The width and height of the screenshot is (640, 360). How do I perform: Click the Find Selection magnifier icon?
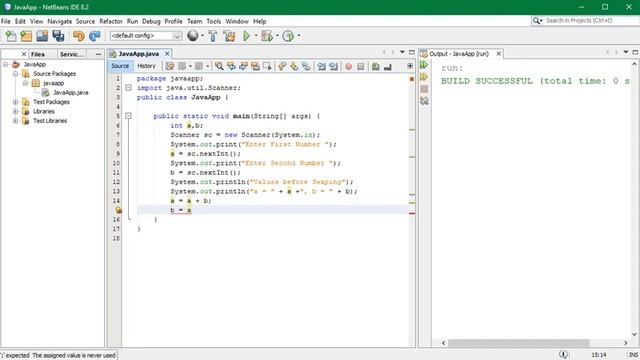(x=219, y=66)
